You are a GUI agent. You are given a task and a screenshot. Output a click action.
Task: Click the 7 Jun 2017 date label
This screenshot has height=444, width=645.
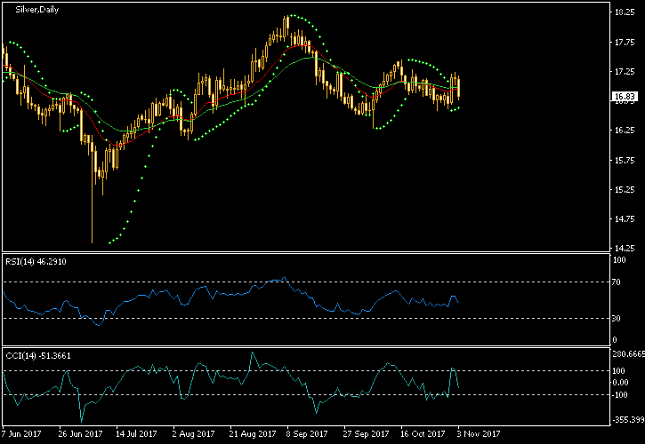21,434
